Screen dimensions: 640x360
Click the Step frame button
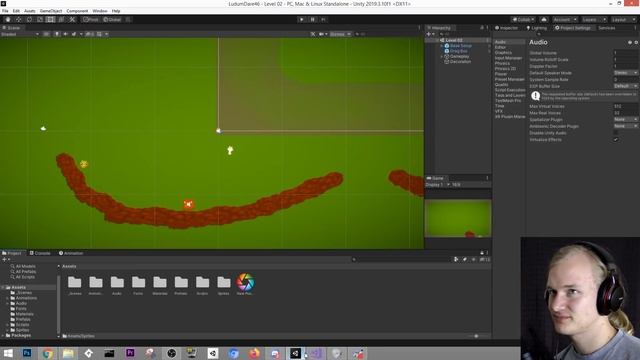(323, 20)
